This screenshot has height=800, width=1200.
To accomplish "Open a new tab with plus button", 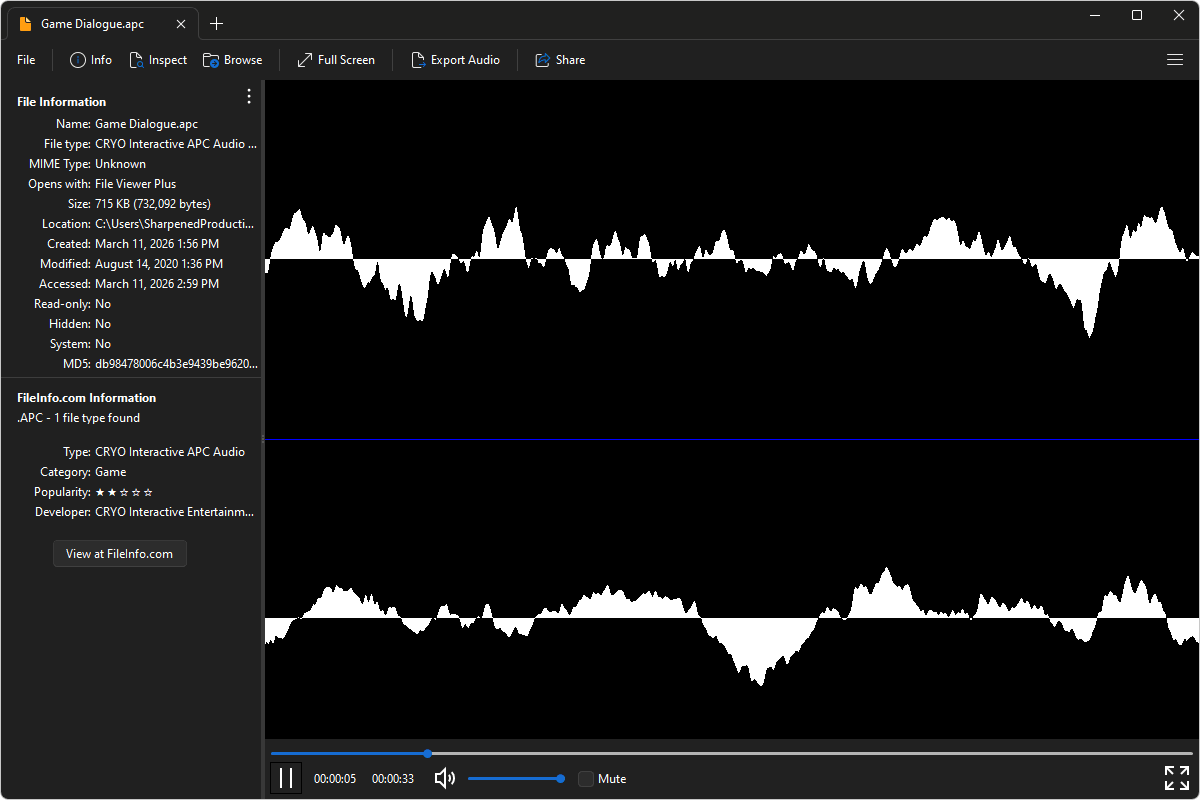I will [x=217, y=23].
